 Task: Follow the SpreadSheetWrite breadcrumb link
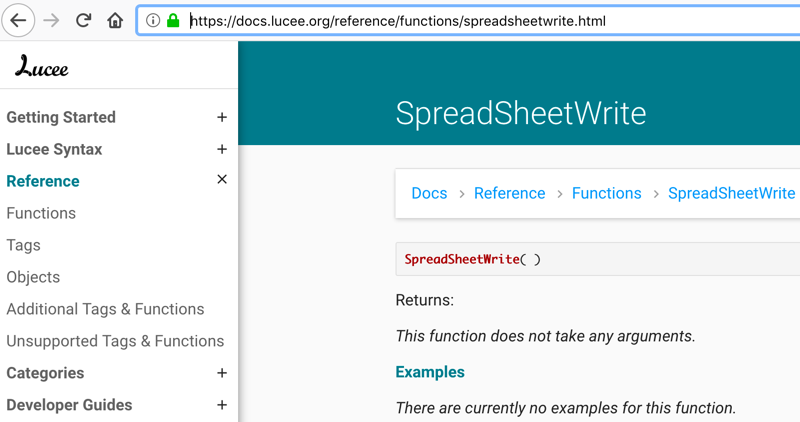click(731, 193)
